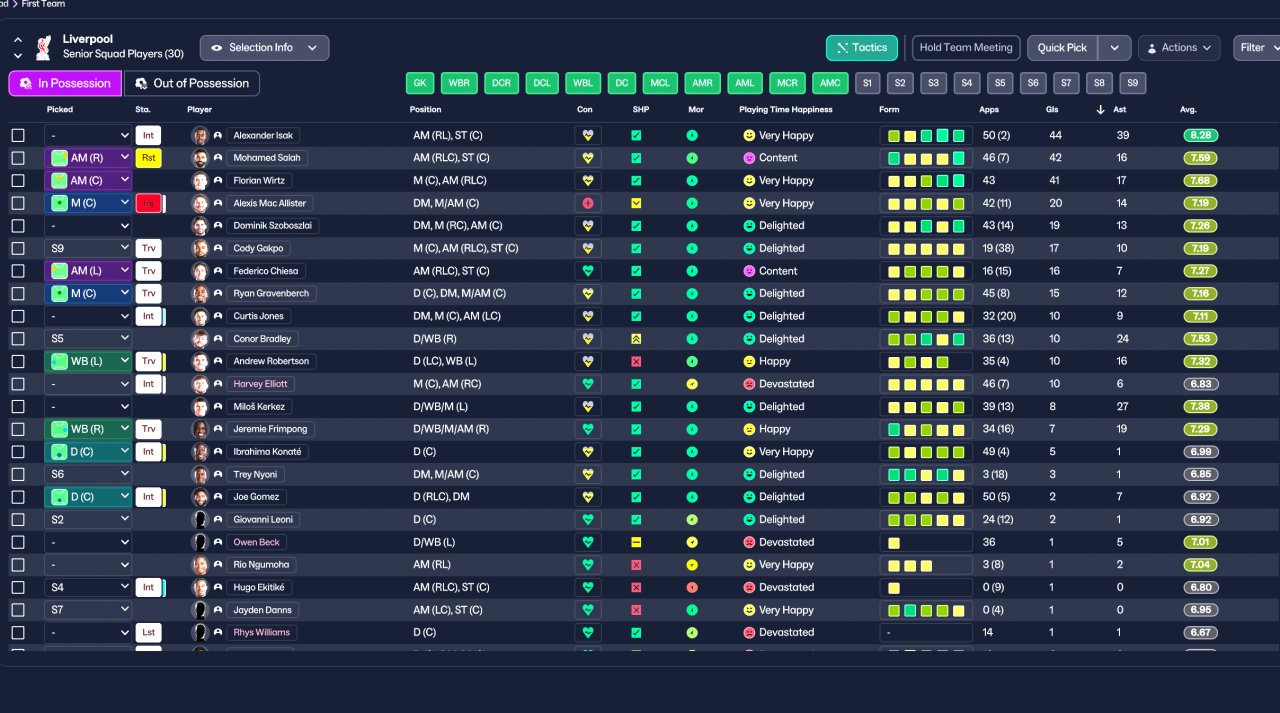Select Curtis Jones row checkbox

(18, 316)
